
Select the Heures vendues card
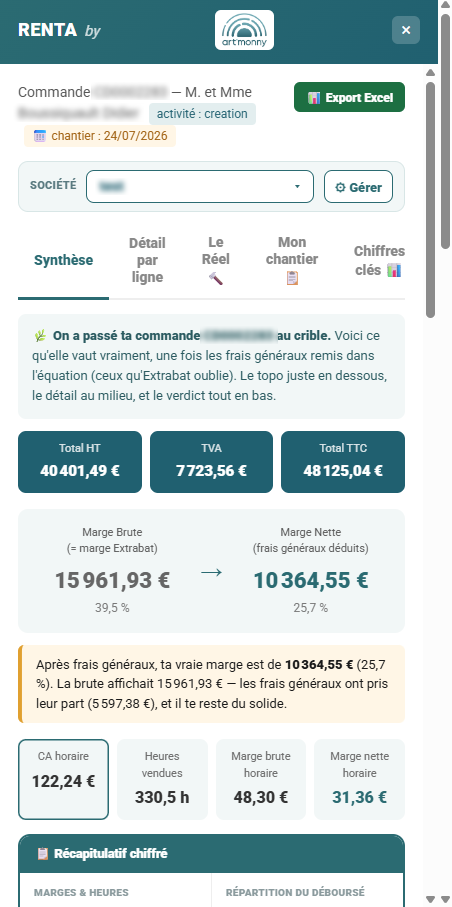[x=162, y=779]
